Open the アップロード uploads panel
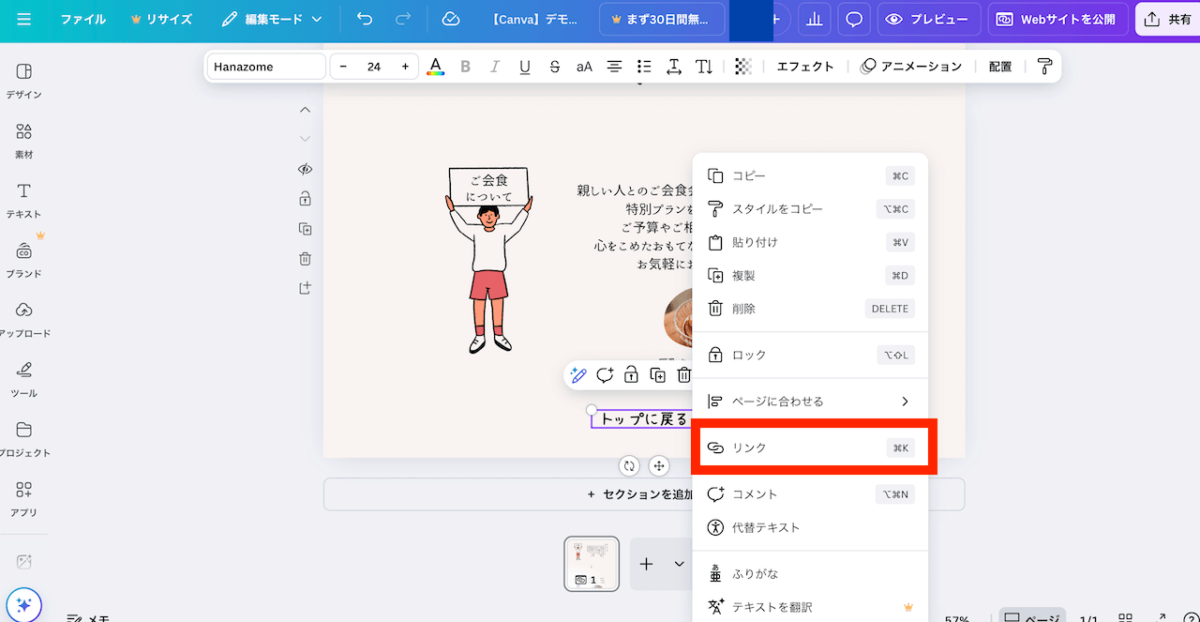Image resolution: width=1200 pixels, height=622 pixels. 24,319
